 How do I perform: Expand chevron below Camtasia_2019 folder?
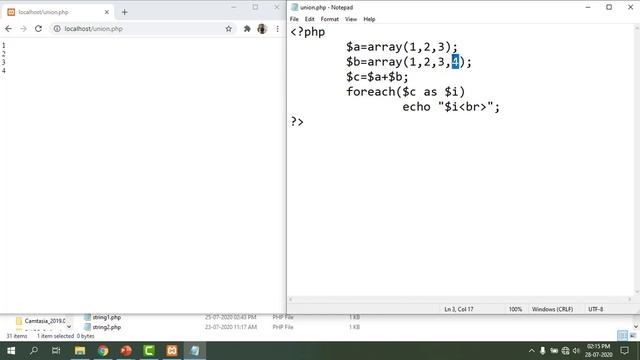69,327
